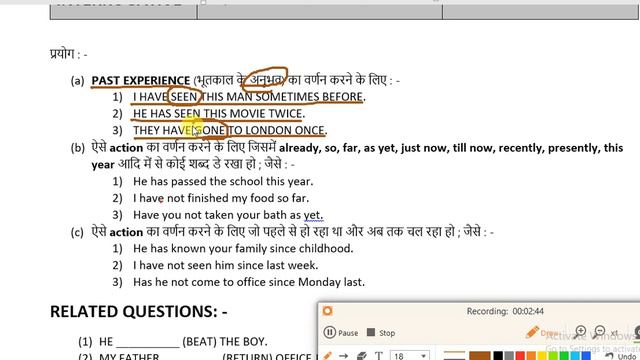
Task: Click 'Have you not taken your bath as yet.'
Action: (228, 215)
